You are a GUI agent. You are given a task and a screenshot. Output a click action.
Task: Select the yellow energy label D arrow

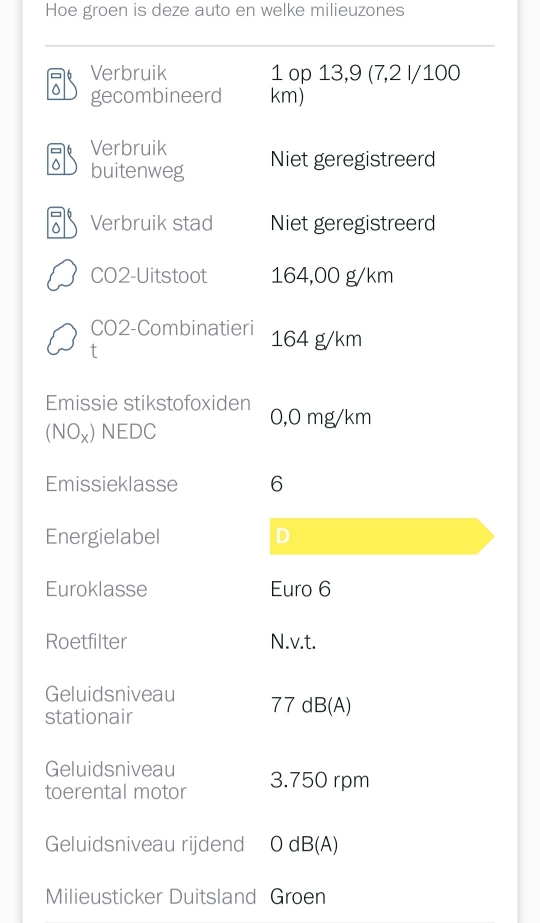pos(382,536)
